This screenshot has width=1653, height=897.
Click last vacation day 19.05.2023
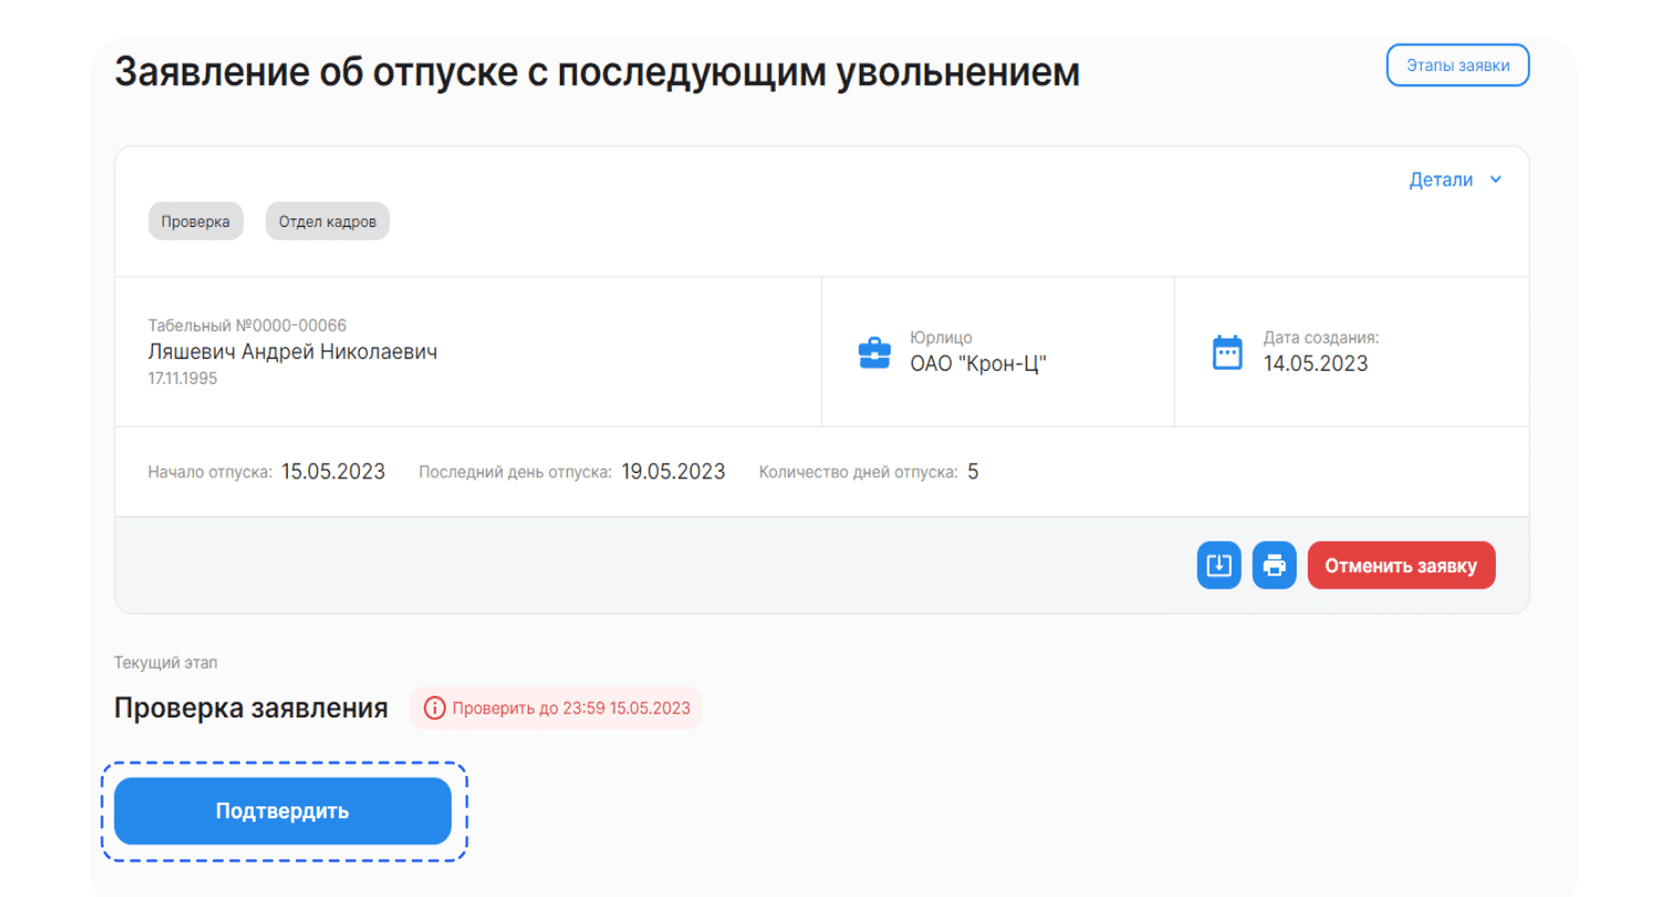coord(673,472)
